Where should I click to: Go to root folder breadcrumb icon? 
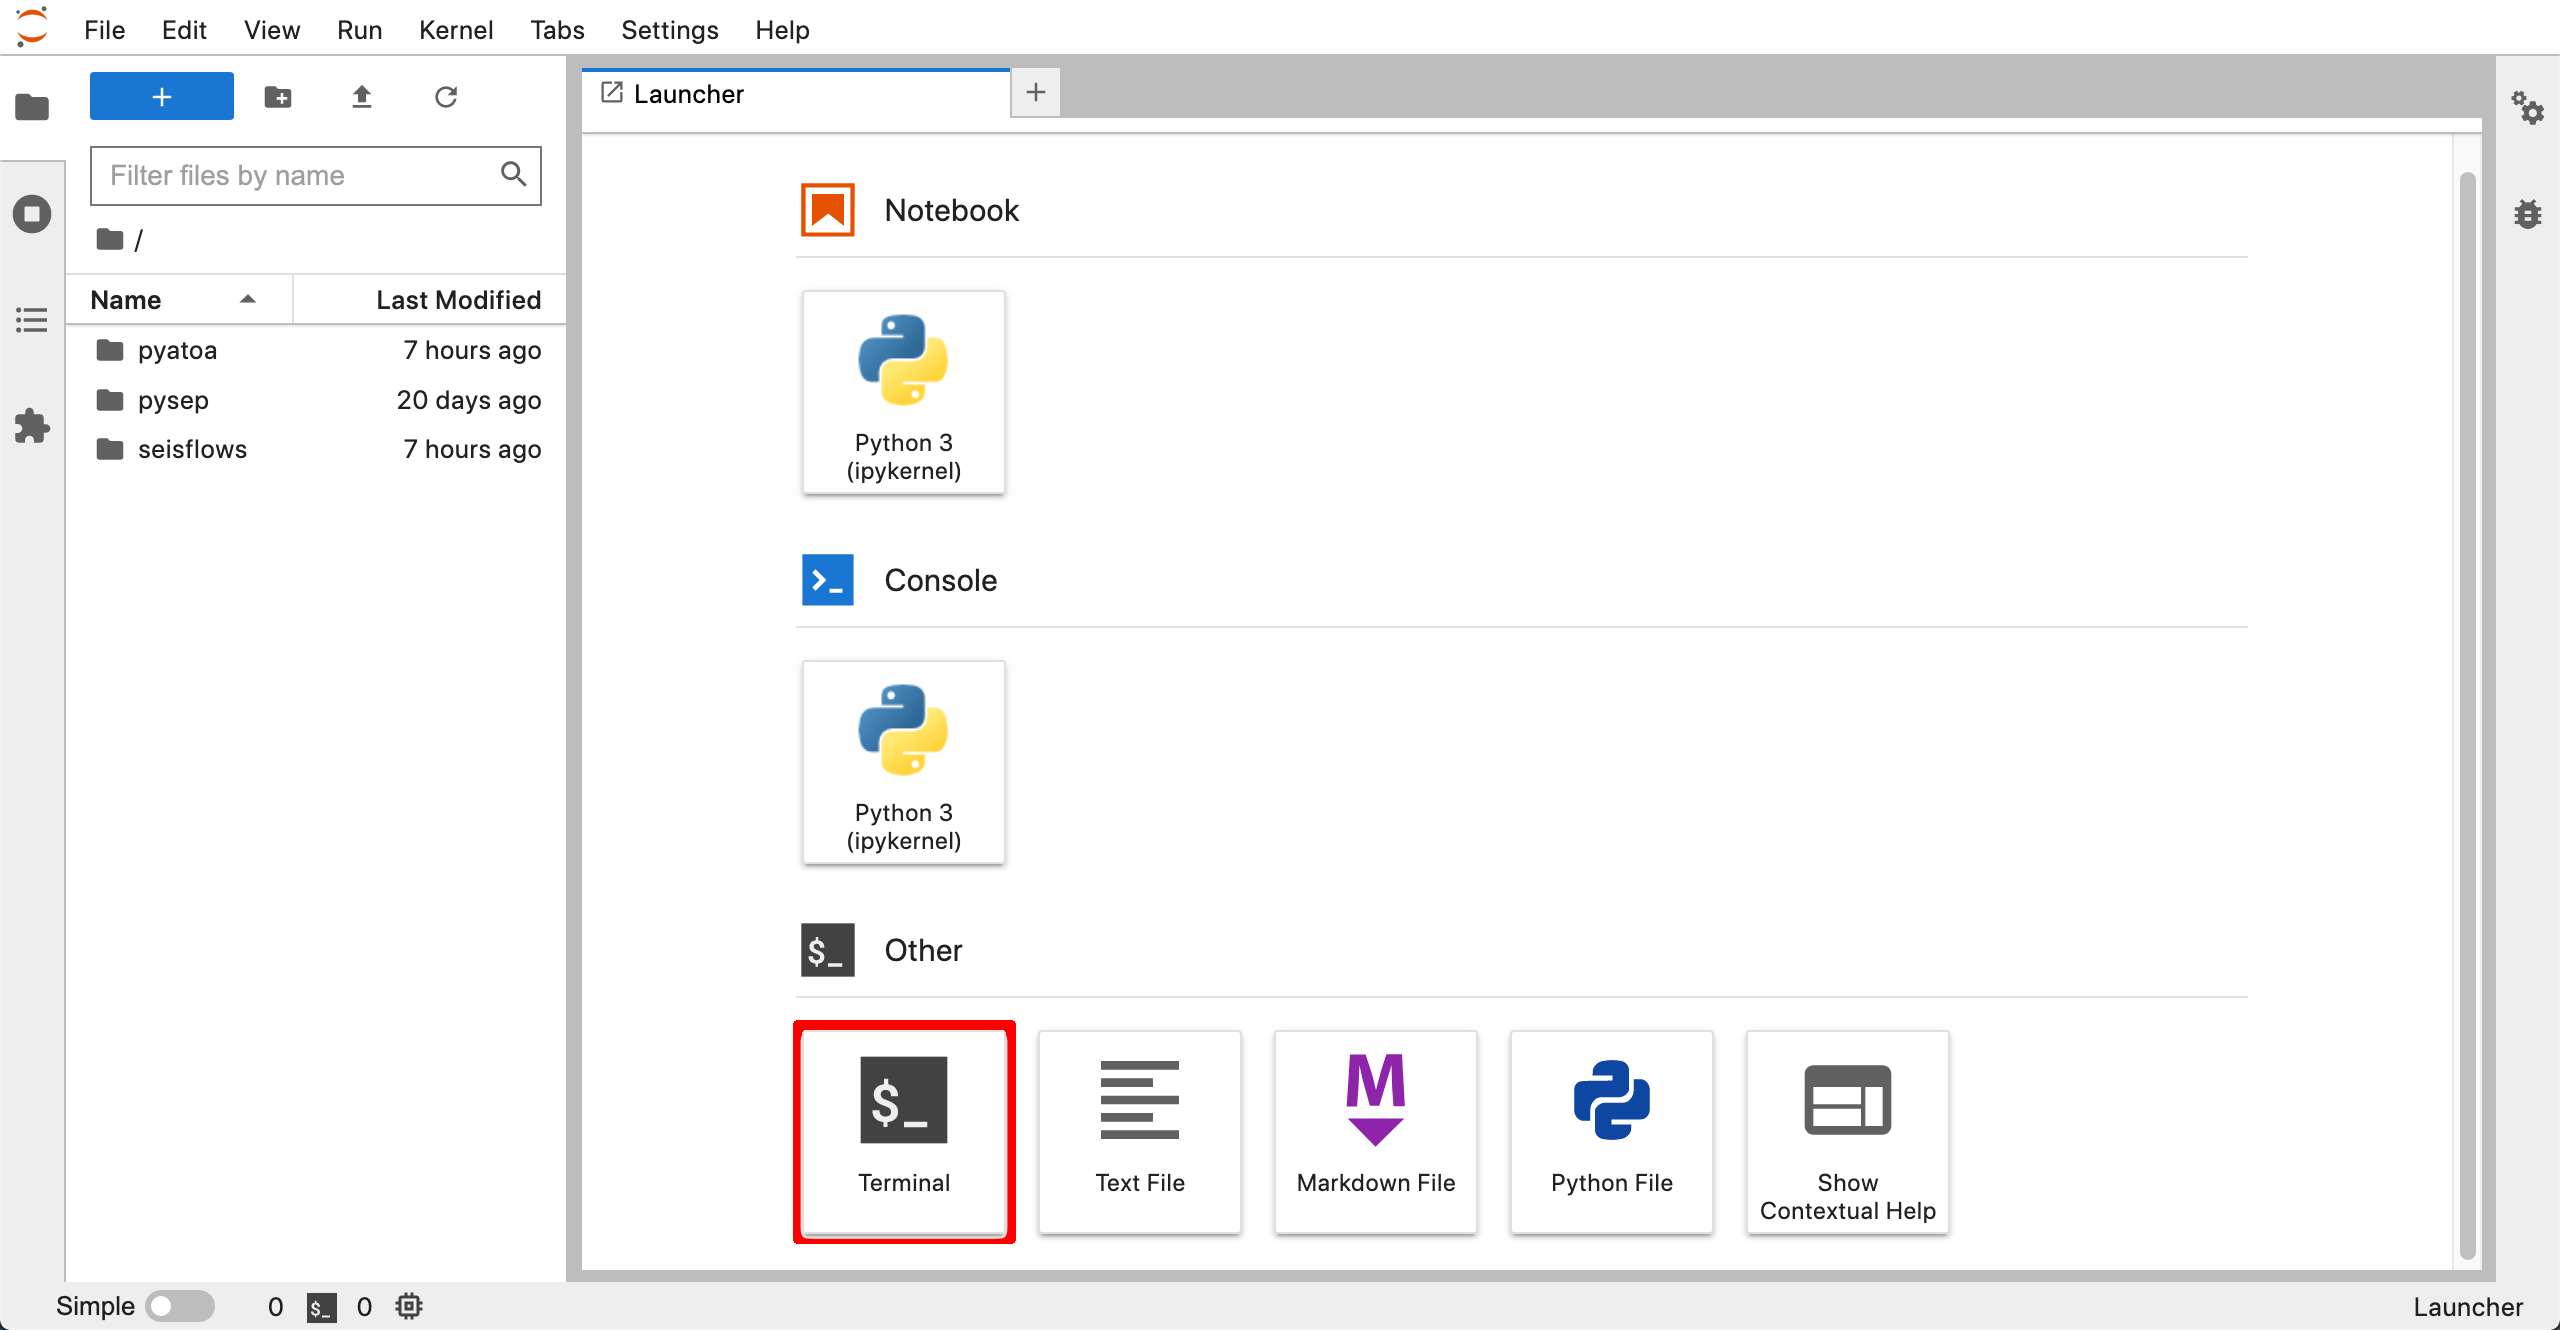[109, 239]
